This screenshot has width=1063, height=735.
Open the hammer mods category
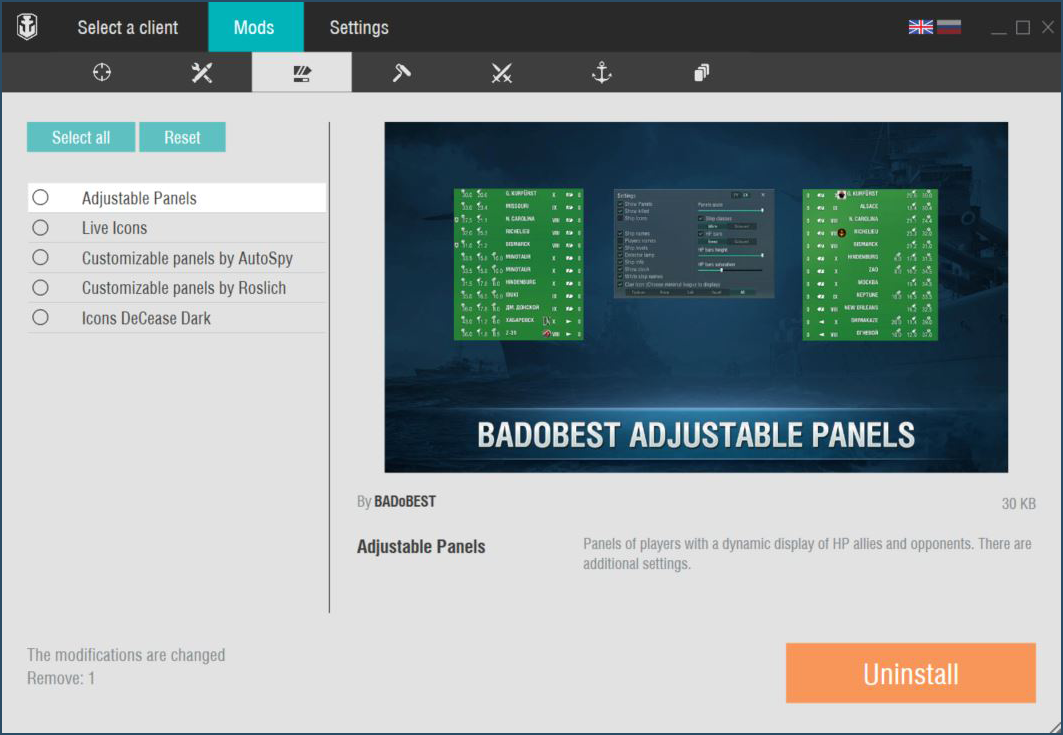401,72
